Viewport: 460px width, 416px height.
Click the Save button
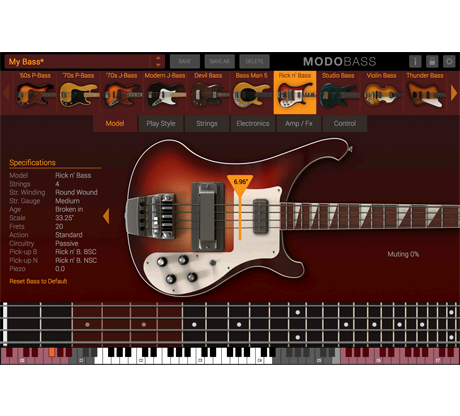click(185, 61)
